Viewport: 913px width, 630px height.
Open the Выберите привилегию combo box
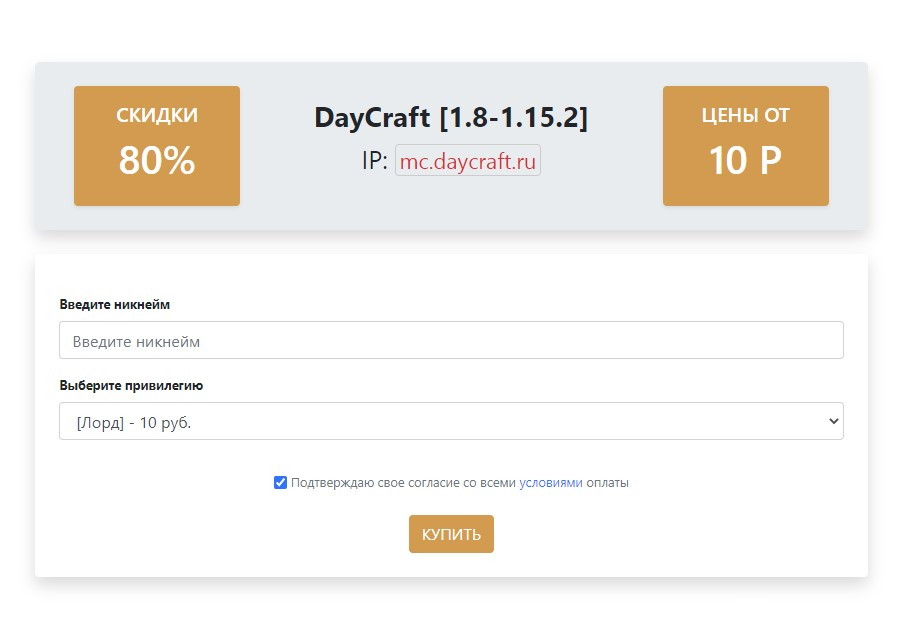(x=451, y=421)
